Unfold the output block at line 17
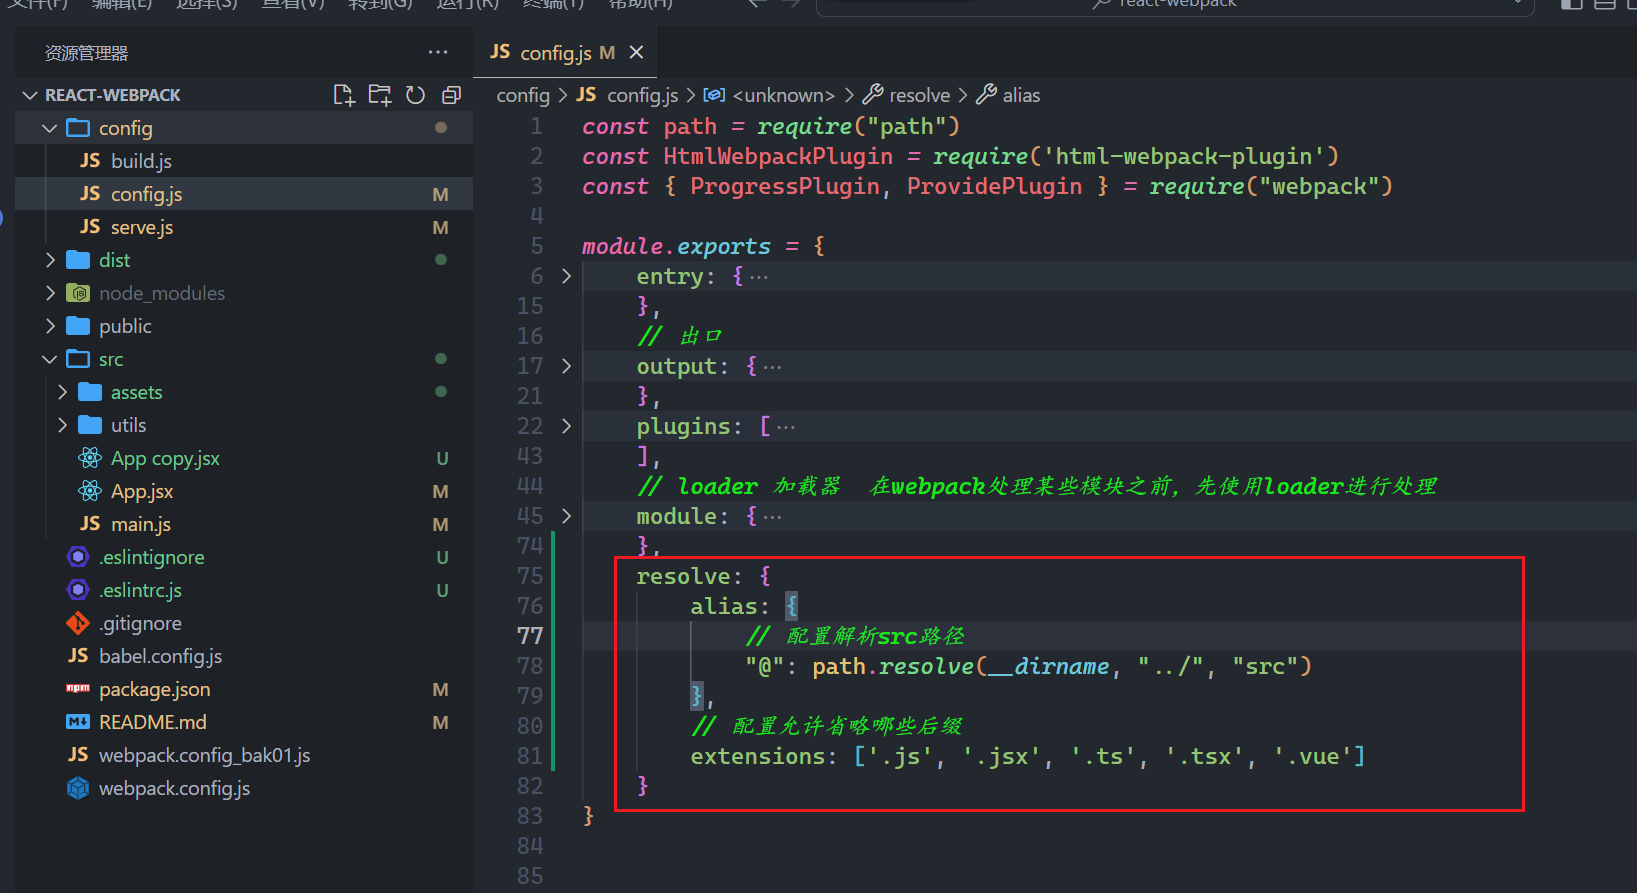Screen dimensions: 1637x893 pos(566,366)
